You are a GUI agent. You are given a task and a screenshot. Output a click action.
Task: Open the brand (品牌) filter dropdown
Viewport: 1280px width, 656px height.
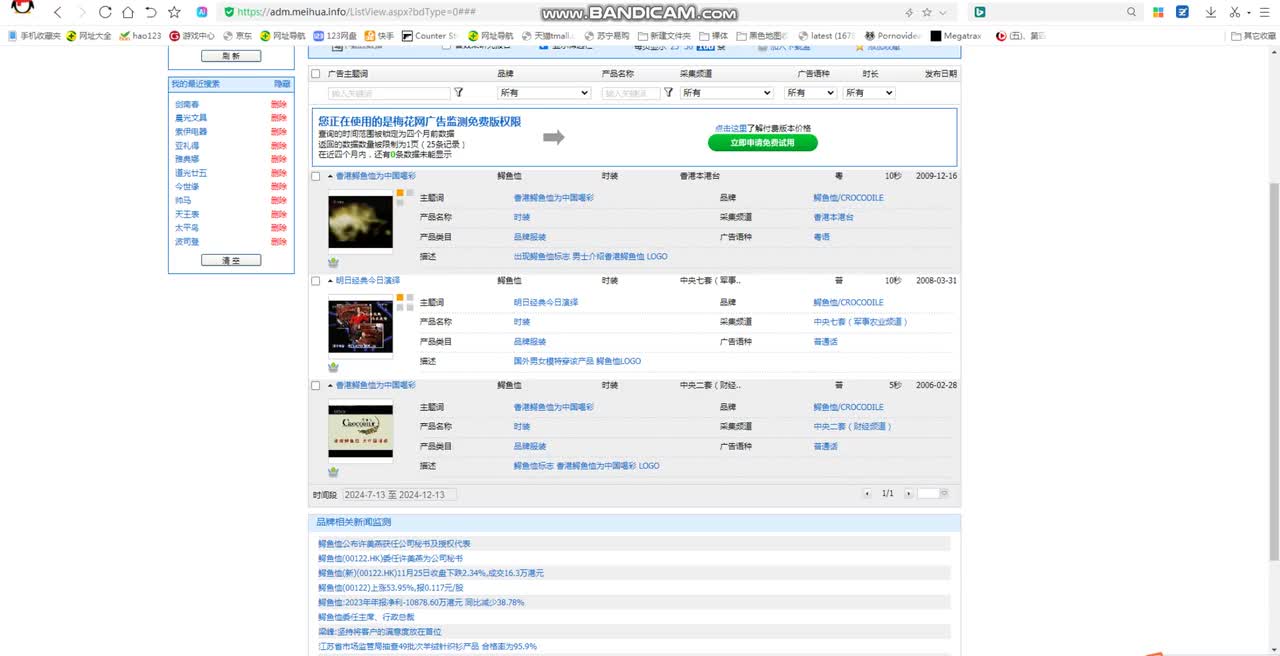click(x=544, y=92)
